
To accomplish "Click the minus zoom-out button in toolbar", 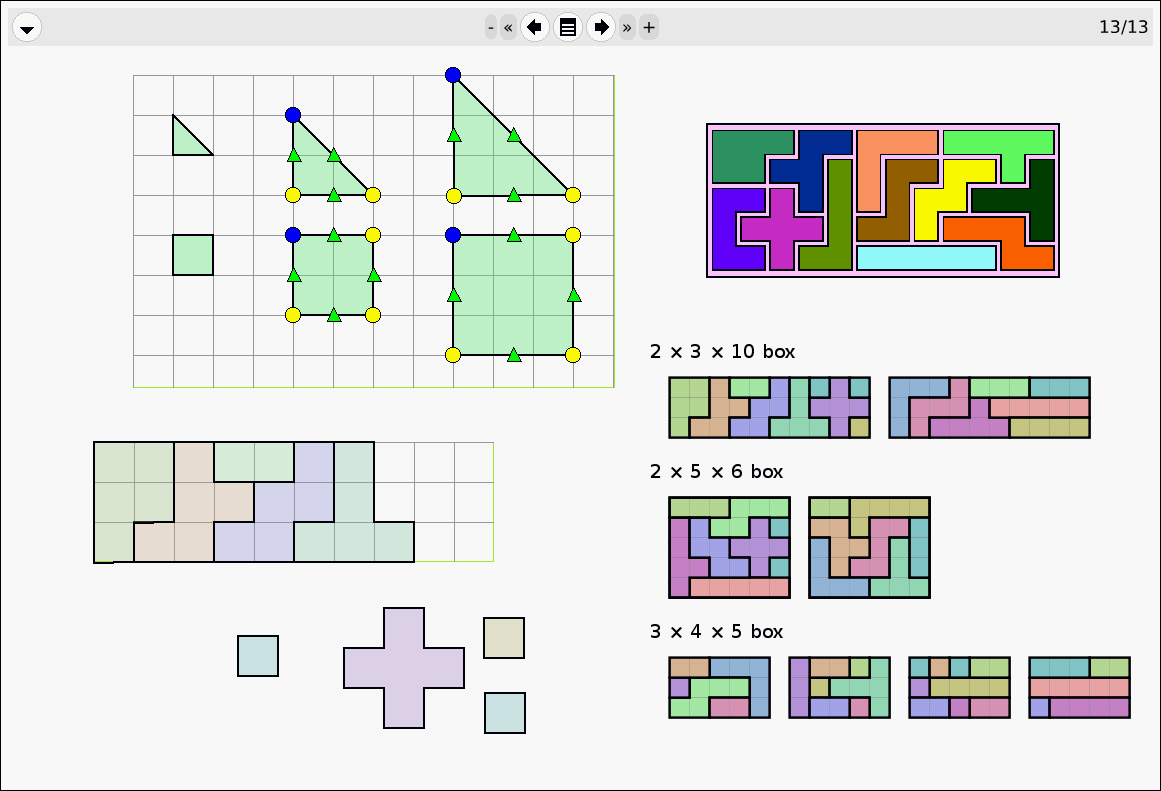I will tap(491, 28).
